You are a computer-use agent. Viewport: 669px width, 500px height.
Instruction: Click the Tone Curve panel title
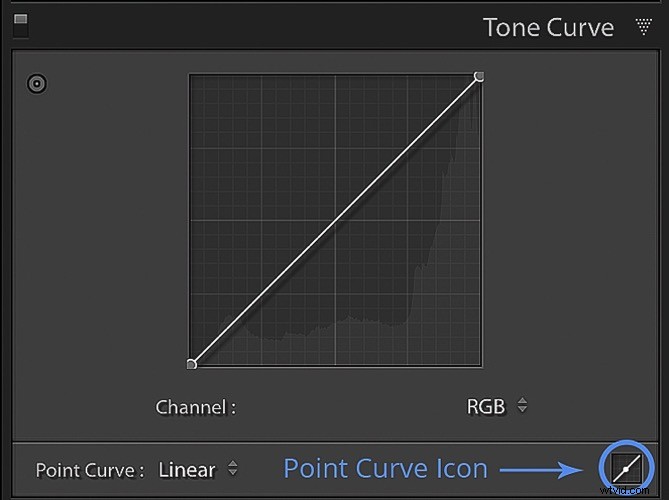(x=548, y=27)
